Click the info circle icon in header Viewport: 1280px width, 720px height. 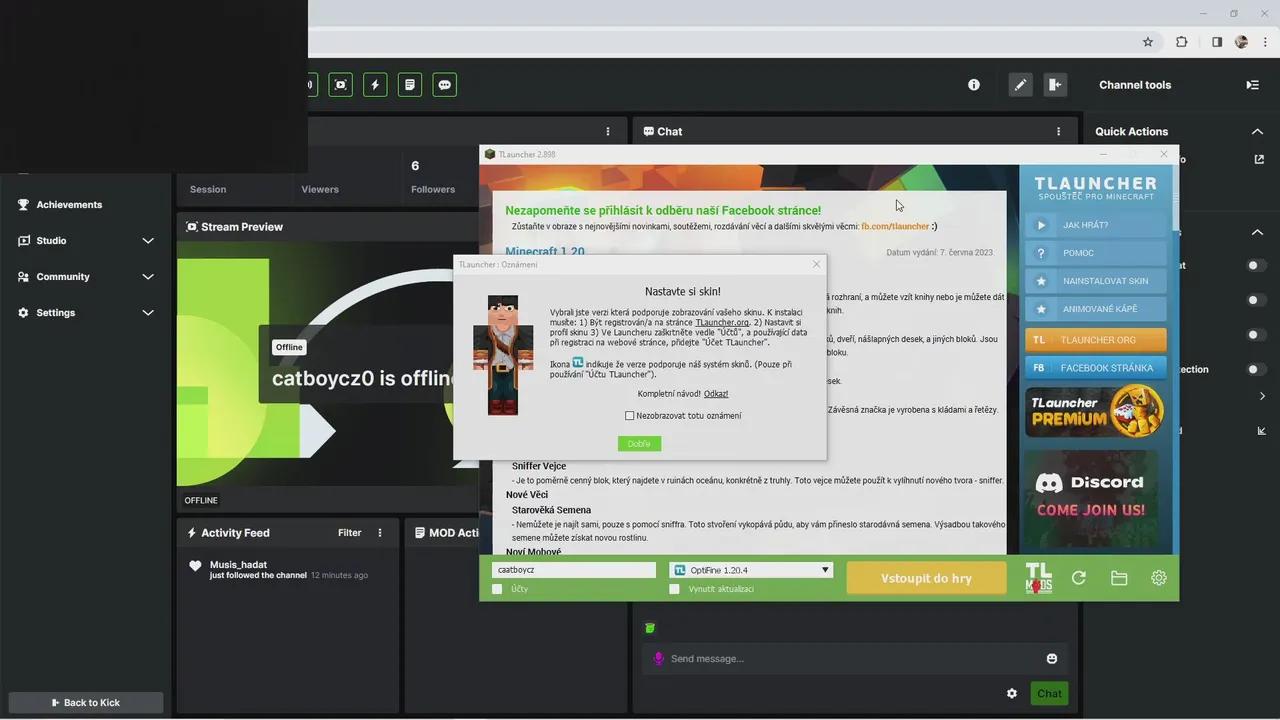tap(974, 85)
